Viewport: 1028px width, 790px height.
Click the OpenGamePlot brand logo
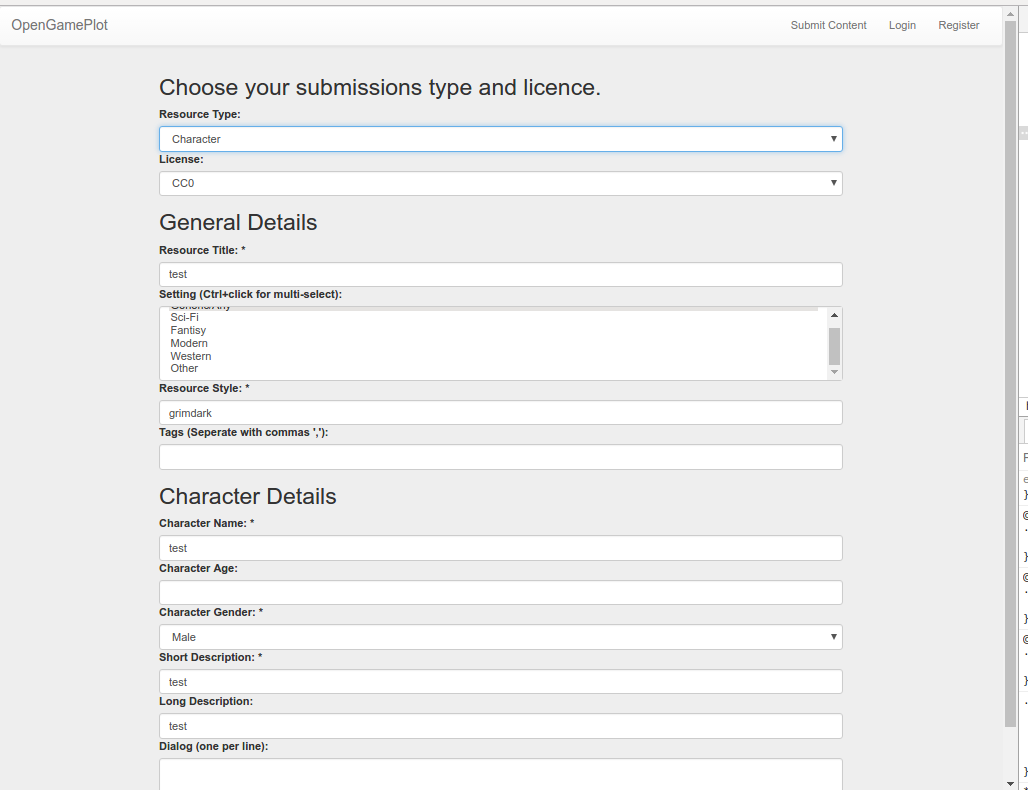tap(60, 25)
